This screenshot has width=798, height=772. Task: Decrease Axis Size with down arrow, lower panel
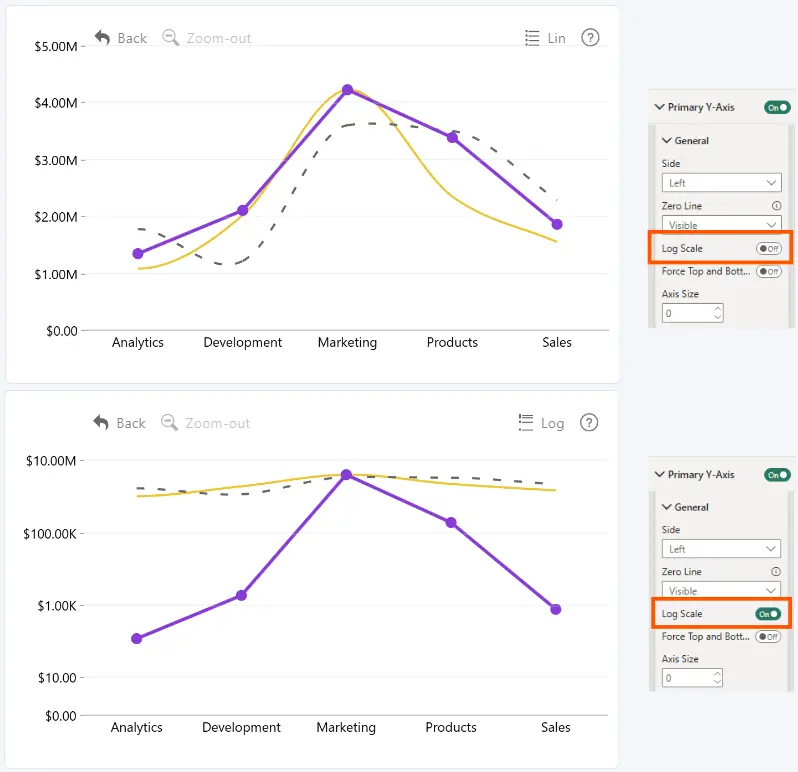(x=717, y=682)
